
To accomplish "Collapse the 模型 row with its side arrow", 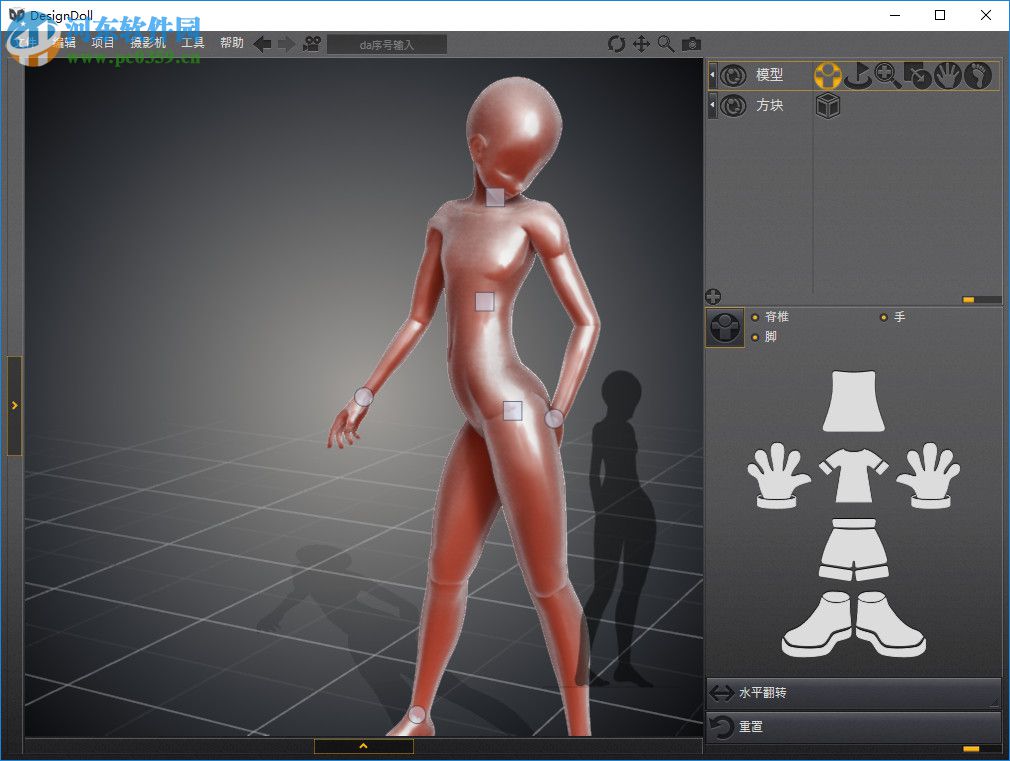I will pyautogui.click(x=712, y=76).
